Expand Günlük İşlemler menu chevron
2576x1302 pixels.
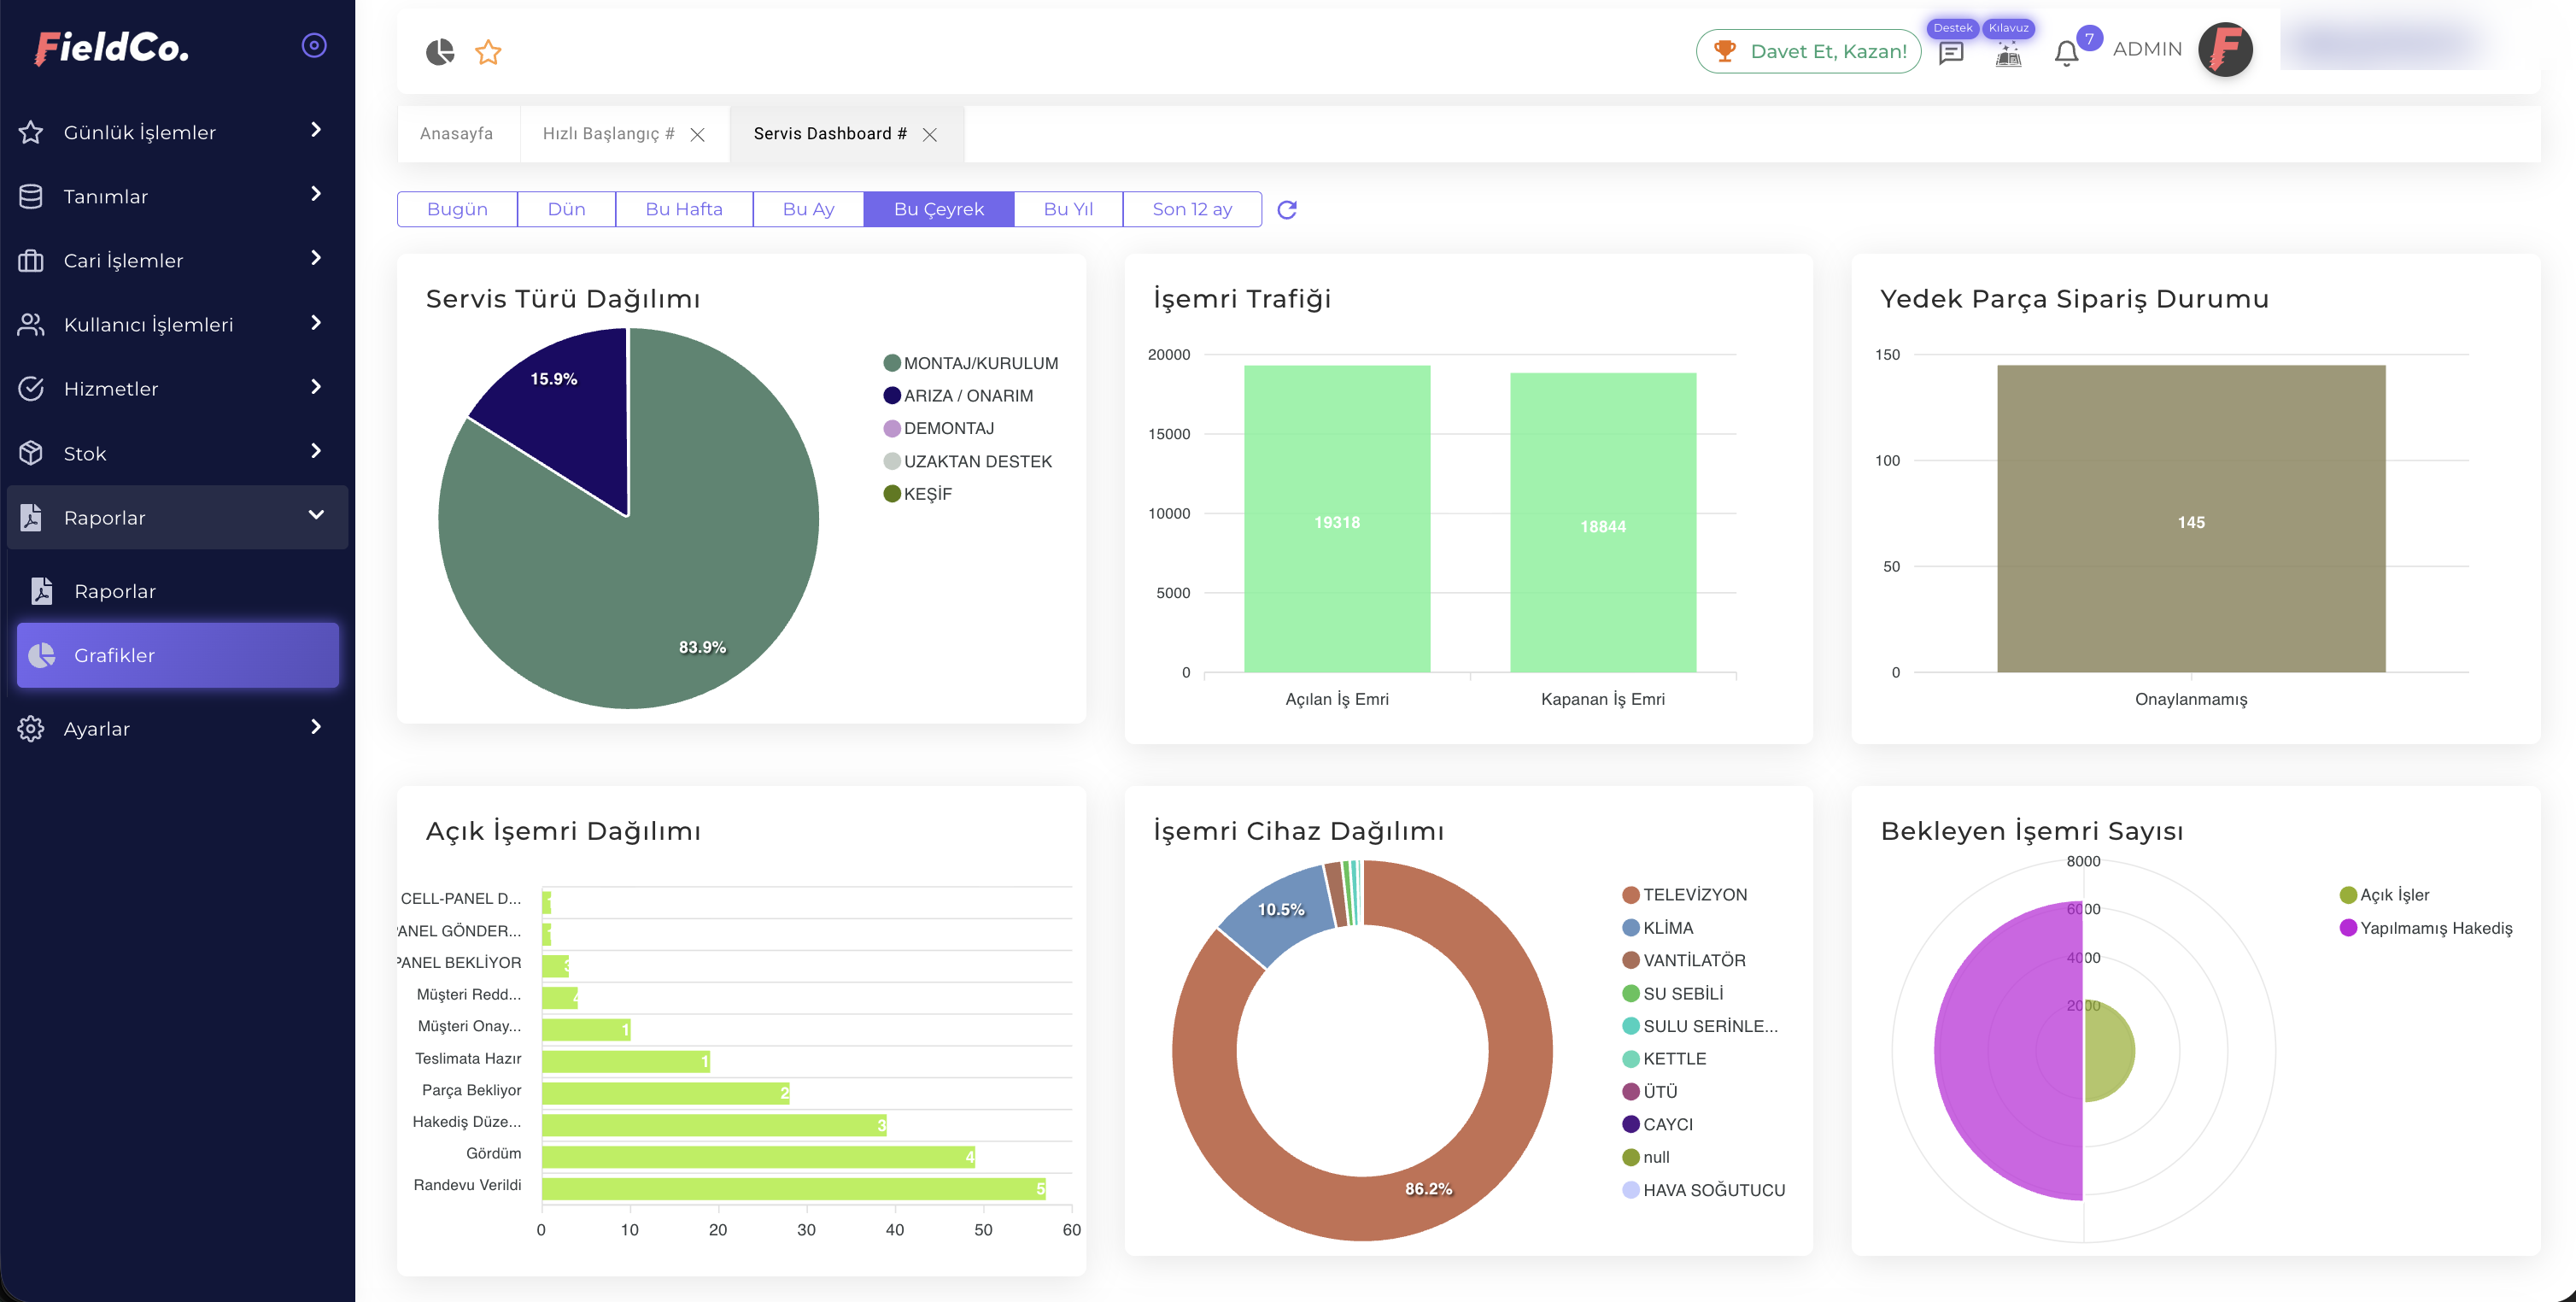316,130
